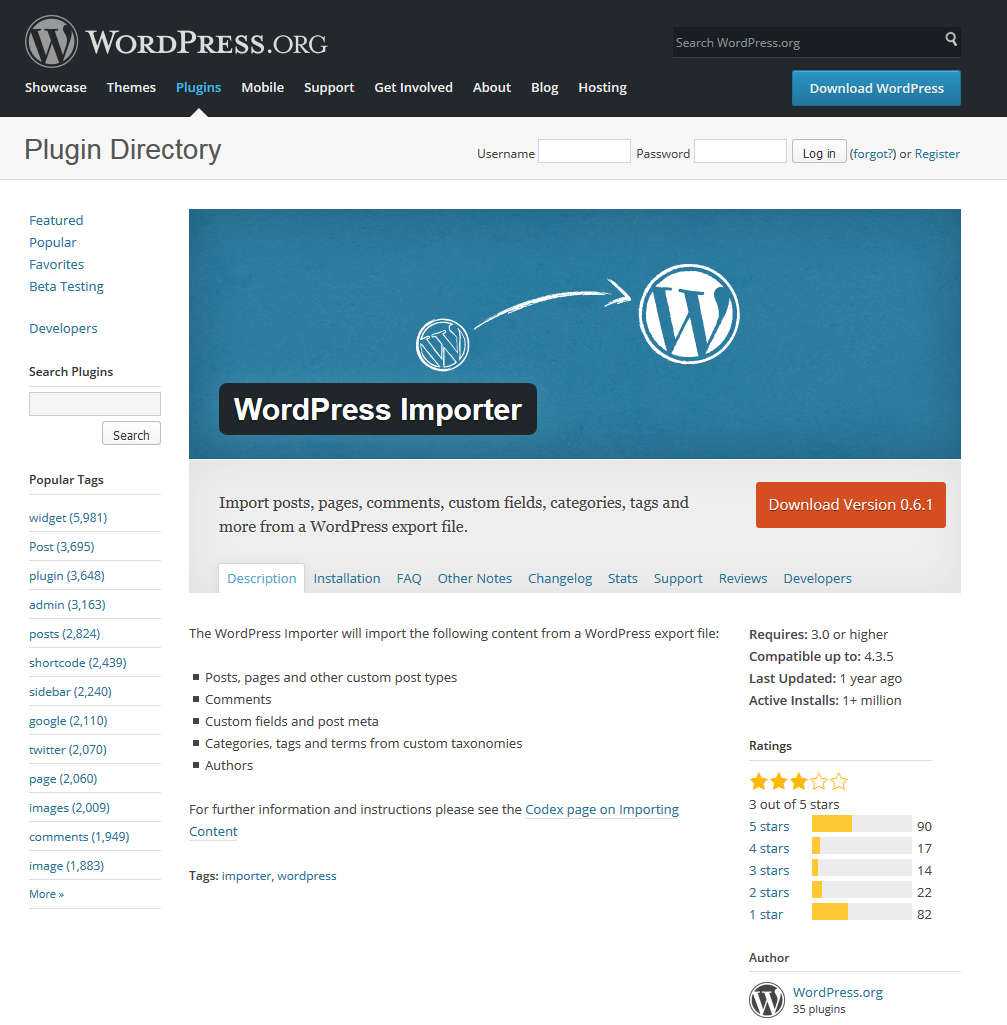Click the Download WordPress button

tap(876, 88)
